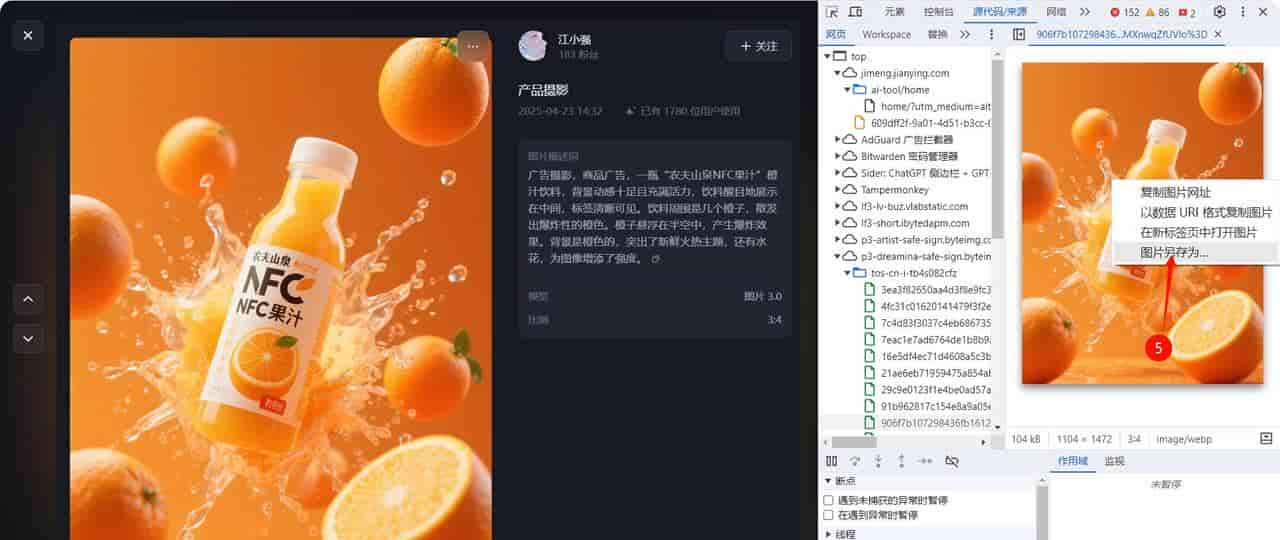The image size is (1280, 540).
Task: Open file 21ae6eb71959475a854a
Action: pyautogui.click(x=928, y=373)
